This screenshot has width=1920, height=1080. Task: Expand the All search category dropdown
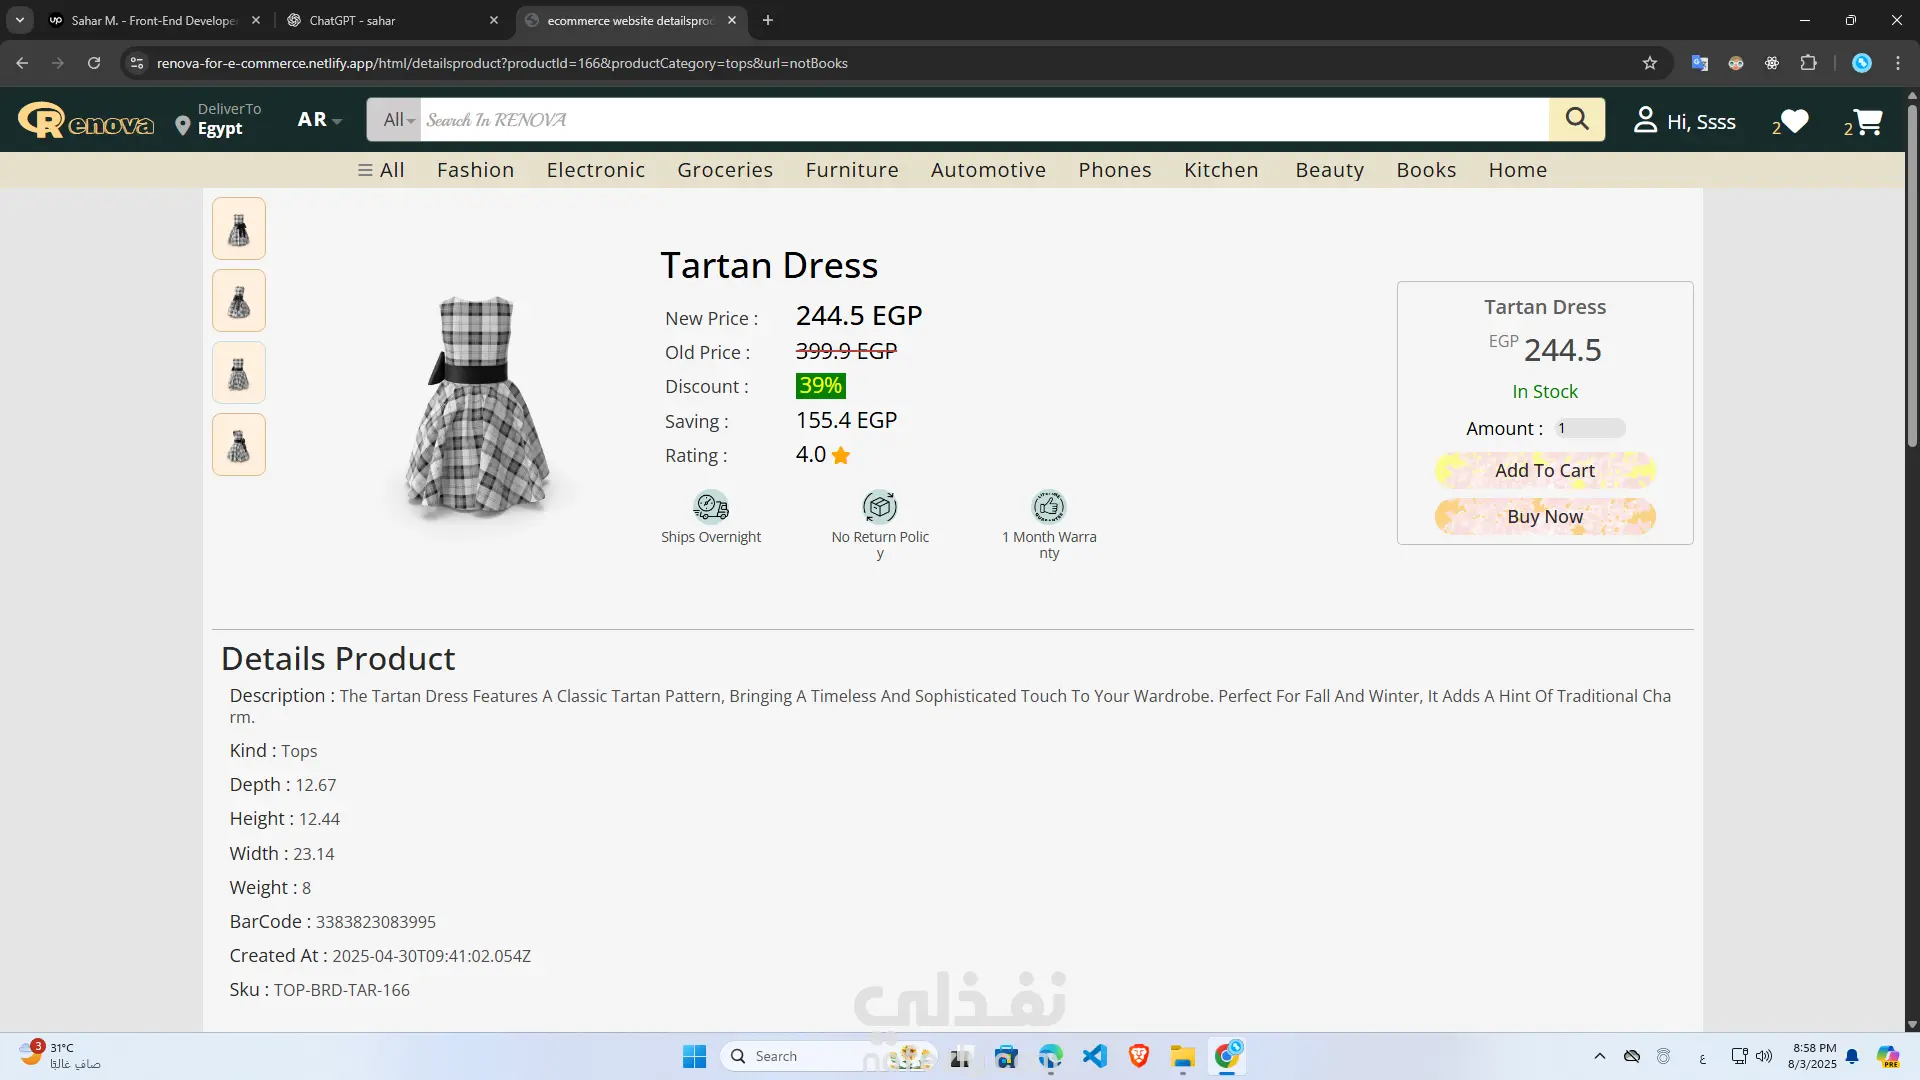(398, 120)
